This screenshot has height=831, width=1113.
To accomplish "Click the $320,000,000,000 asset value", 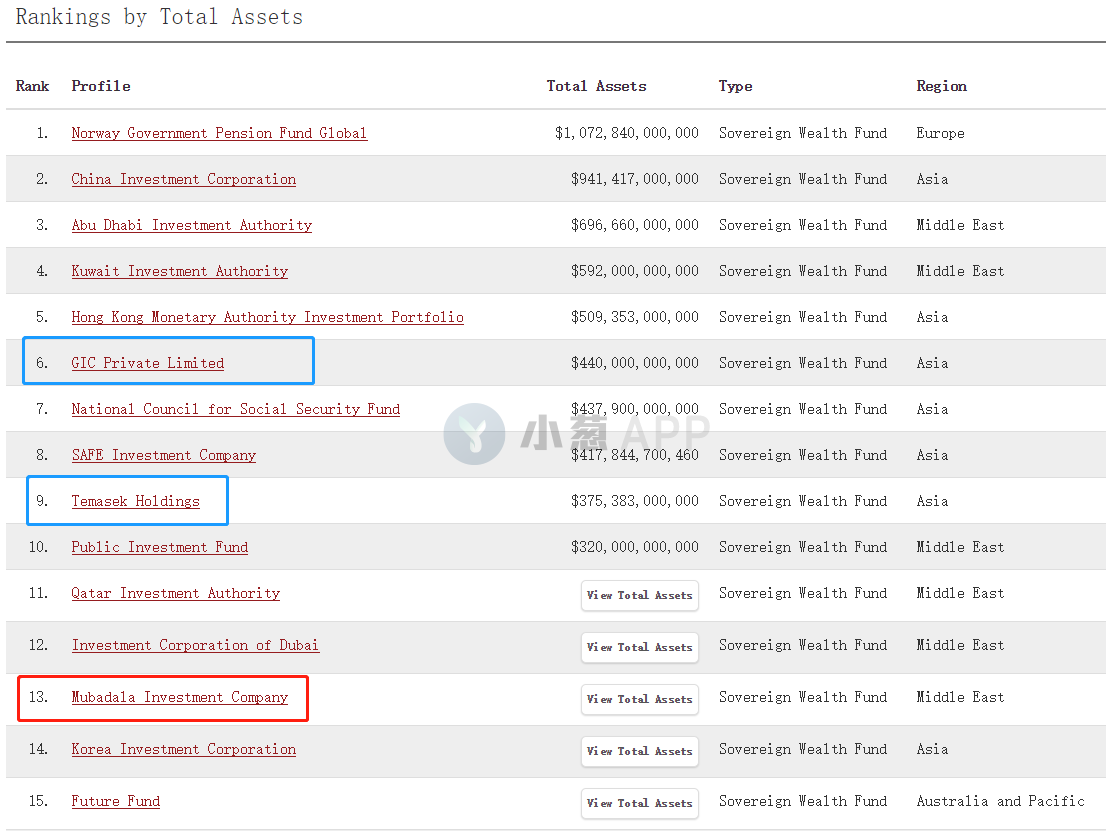I will (x=635, y=548).
